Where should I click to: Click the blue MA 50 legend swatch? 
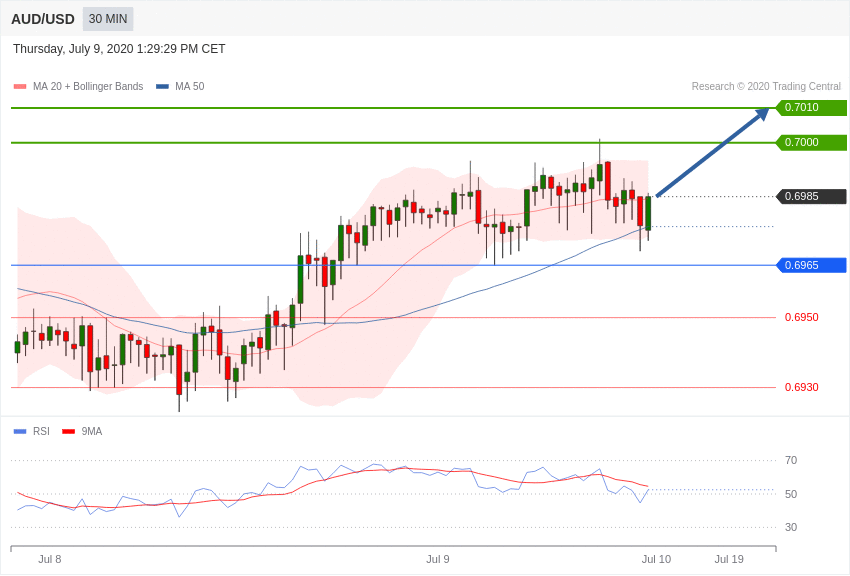(162, 87)
